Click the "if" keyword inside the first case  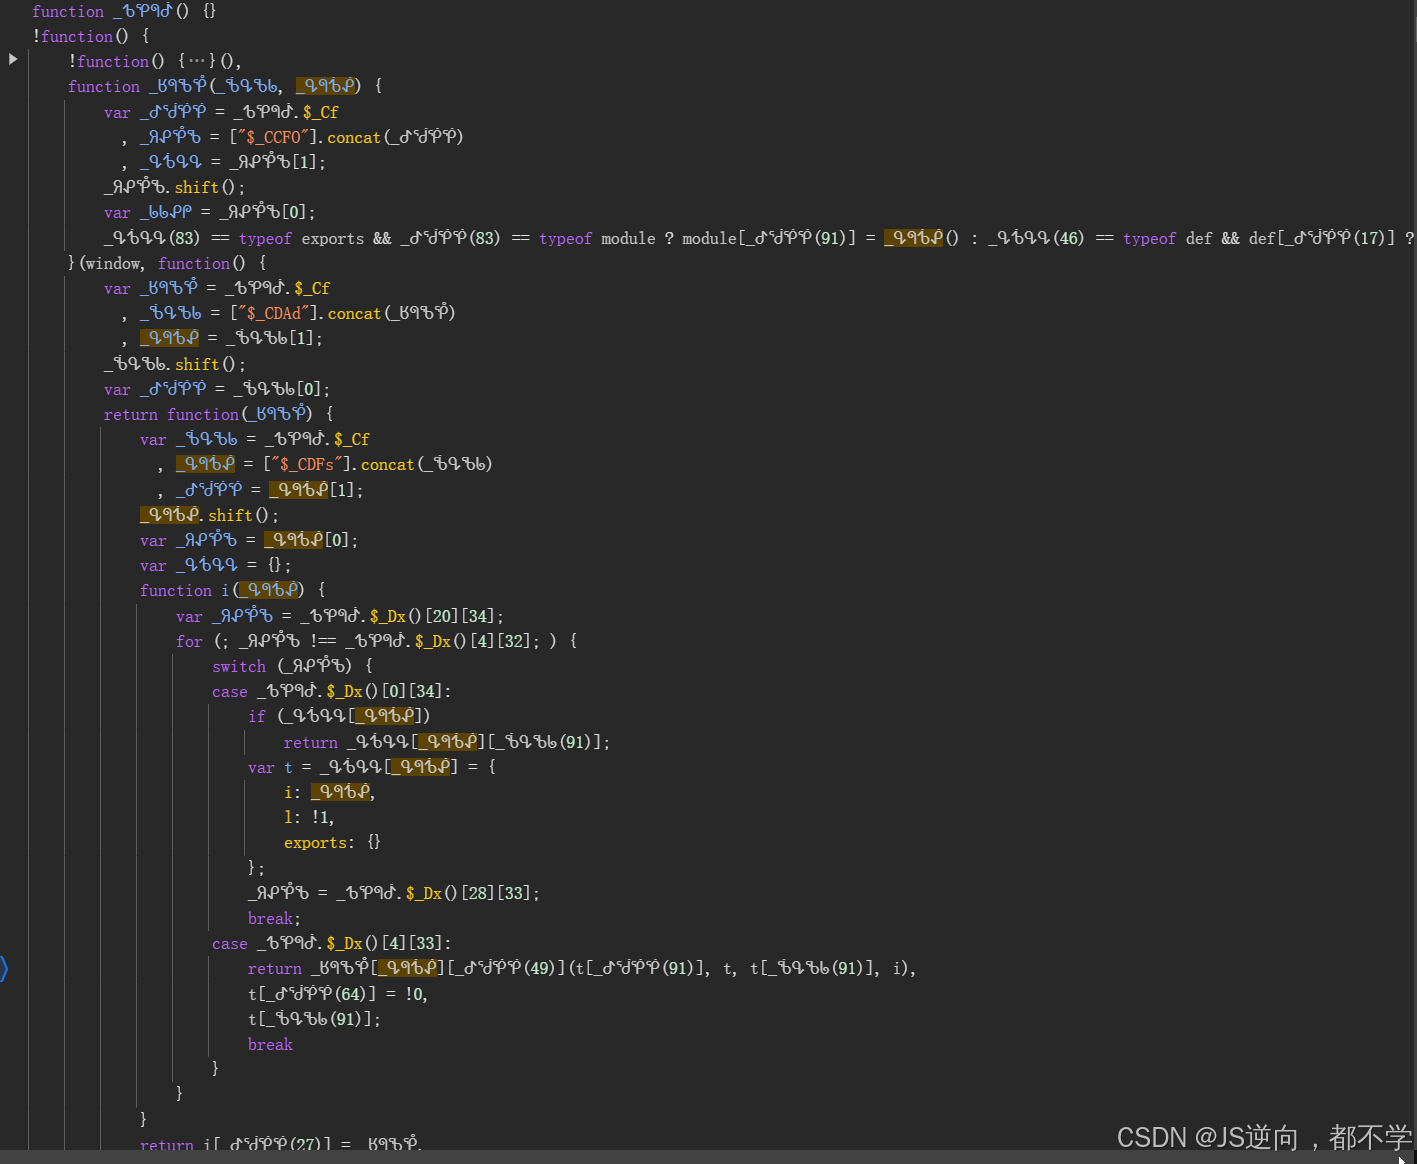pos(257,716)
